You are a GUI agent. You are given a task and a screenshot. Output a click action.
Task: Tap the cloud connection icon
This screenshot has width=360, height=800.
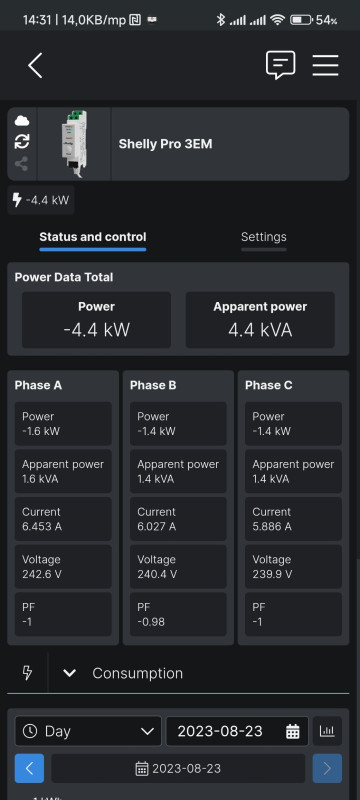coord(22,121)
